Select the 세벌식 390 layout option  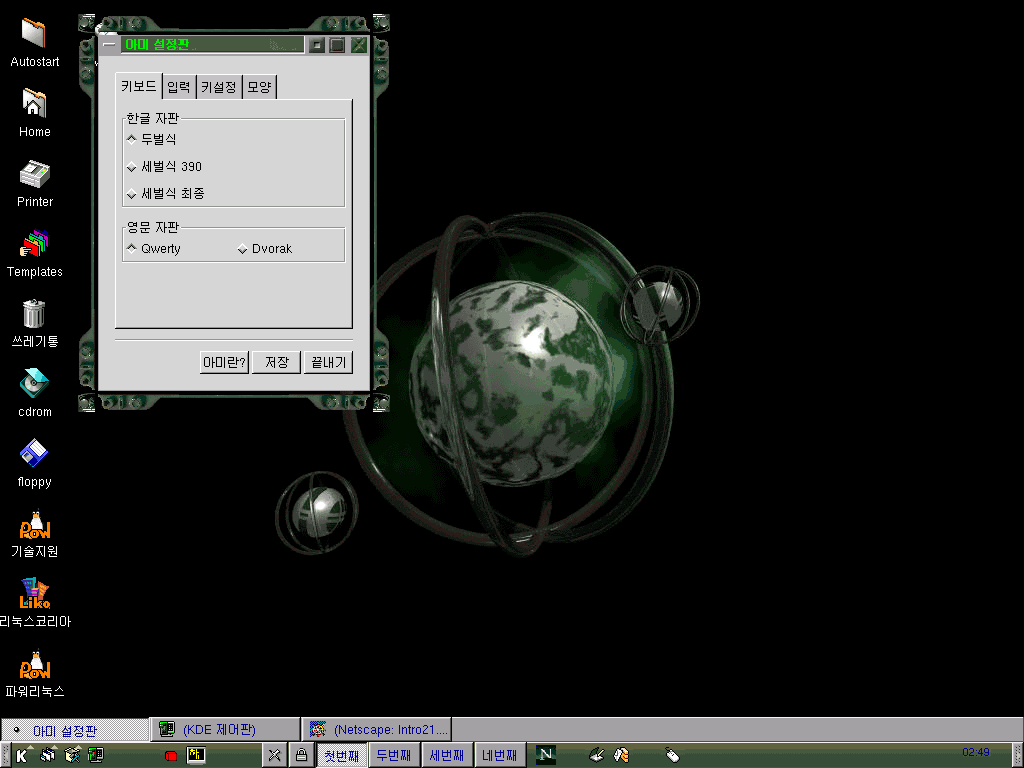132,167
